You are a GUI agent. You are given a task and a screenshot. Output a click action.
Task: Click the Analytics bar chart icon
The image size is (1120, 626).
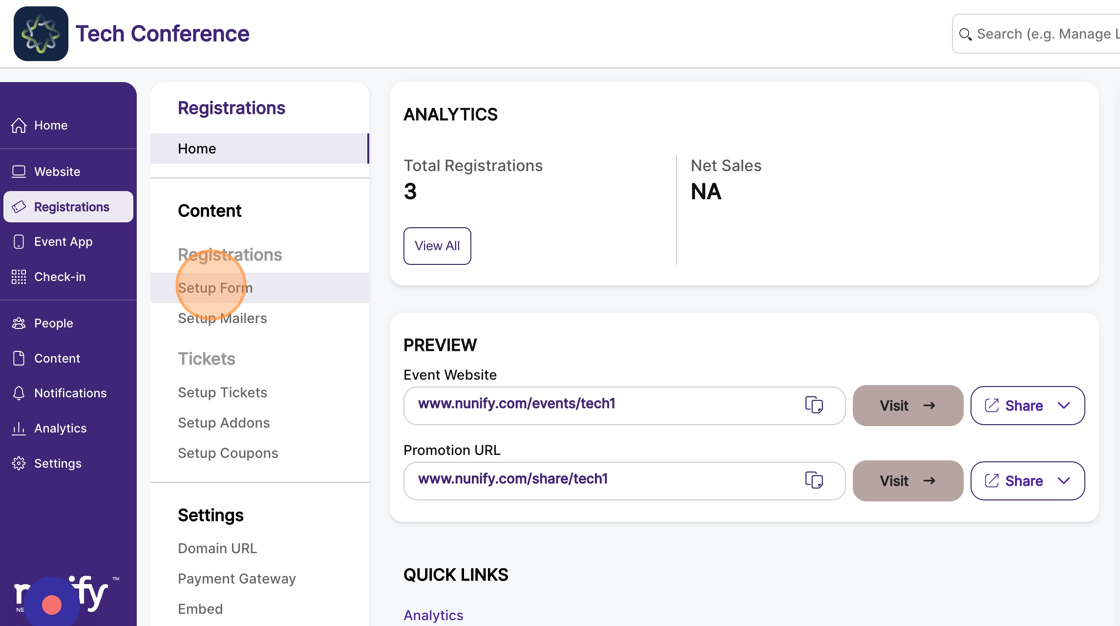click(19, 428)
